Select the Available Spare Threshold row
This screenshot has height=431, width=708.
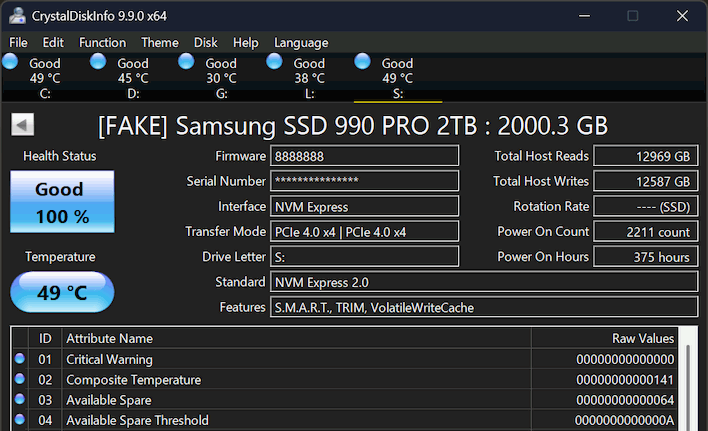345,420
